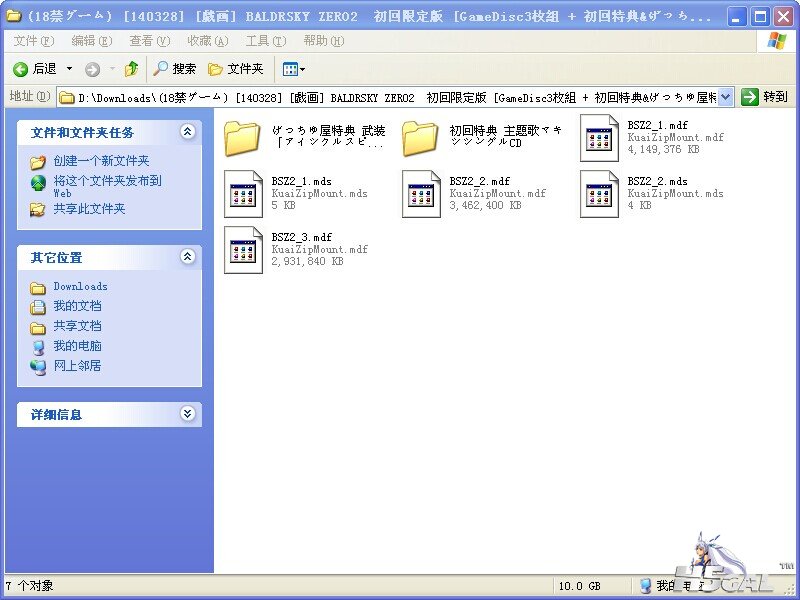Click the title bar folder icon
Screen dimensions: 800x600
click(13, 16)
